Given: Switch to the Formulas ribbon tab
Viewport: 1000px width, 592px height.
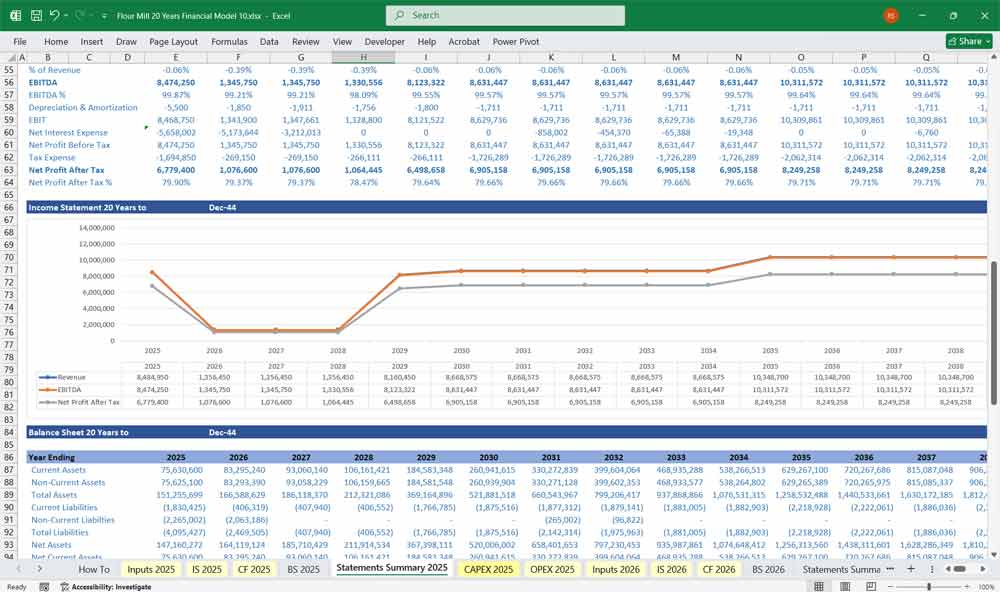Looking at the screenshot, I should [229, 42].
